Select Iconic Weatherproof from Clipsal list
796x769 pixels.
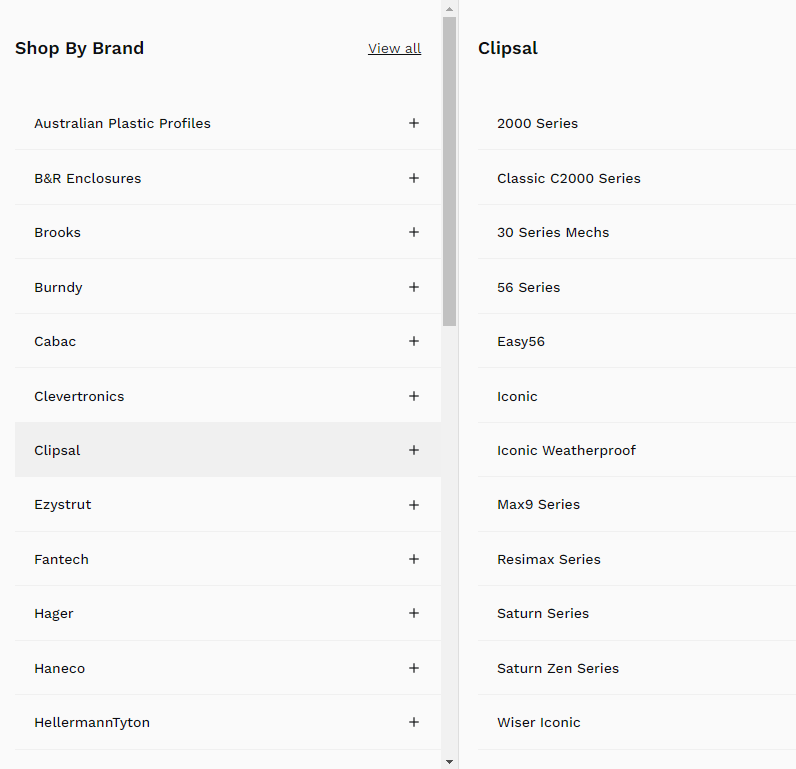pos(566,450)
